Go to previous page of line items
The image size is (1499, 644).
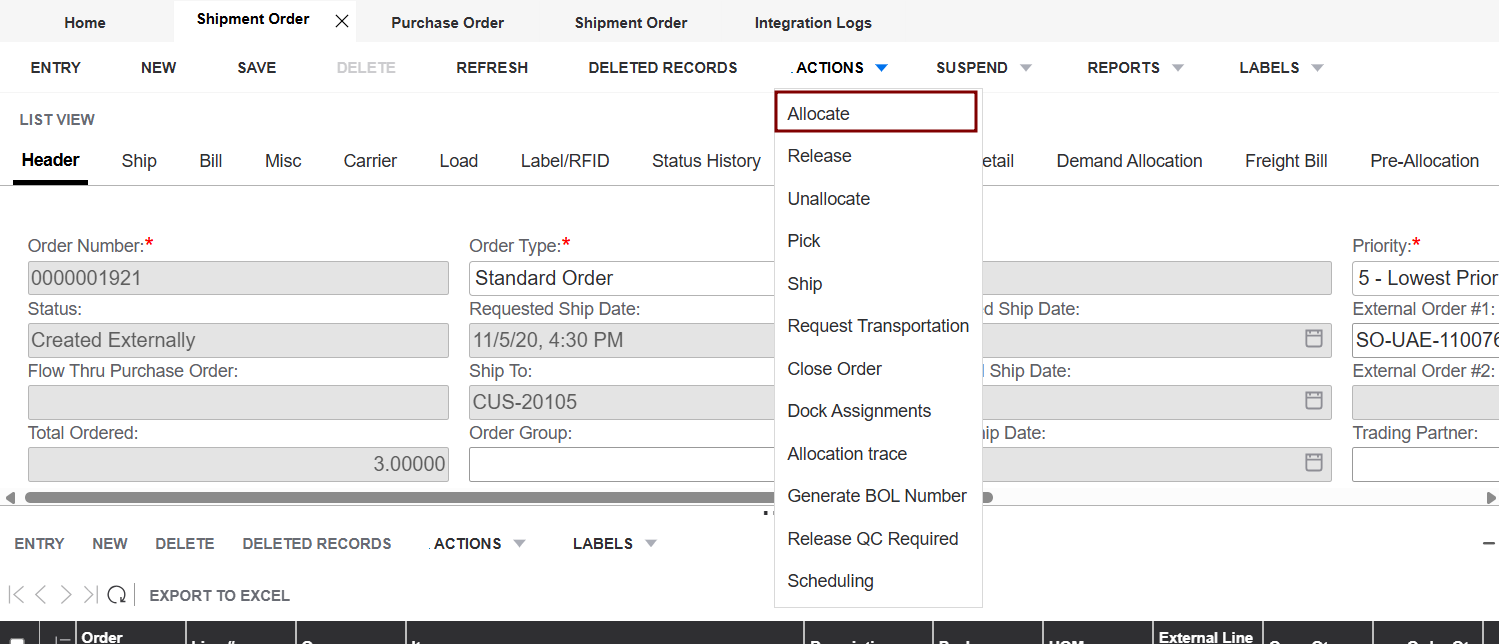[x=41, y=595]
